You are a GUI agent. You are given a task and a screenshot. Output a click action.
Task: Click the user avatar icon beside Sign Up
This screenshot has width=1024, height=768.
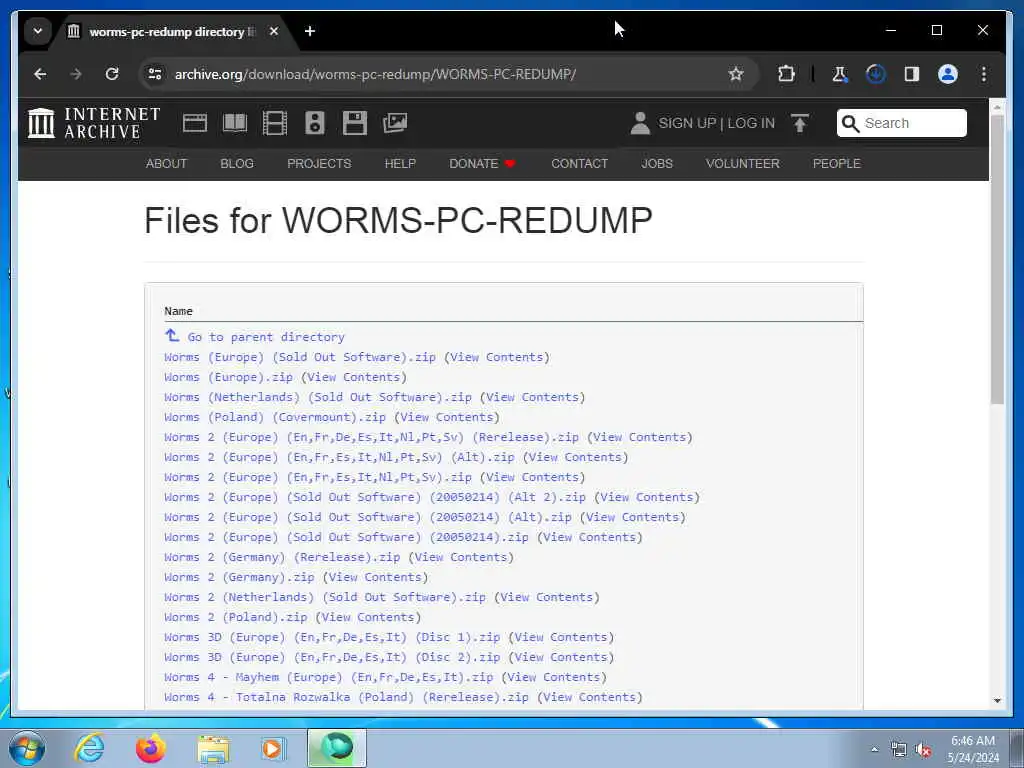pyautogui.click(x=640, y=123)
